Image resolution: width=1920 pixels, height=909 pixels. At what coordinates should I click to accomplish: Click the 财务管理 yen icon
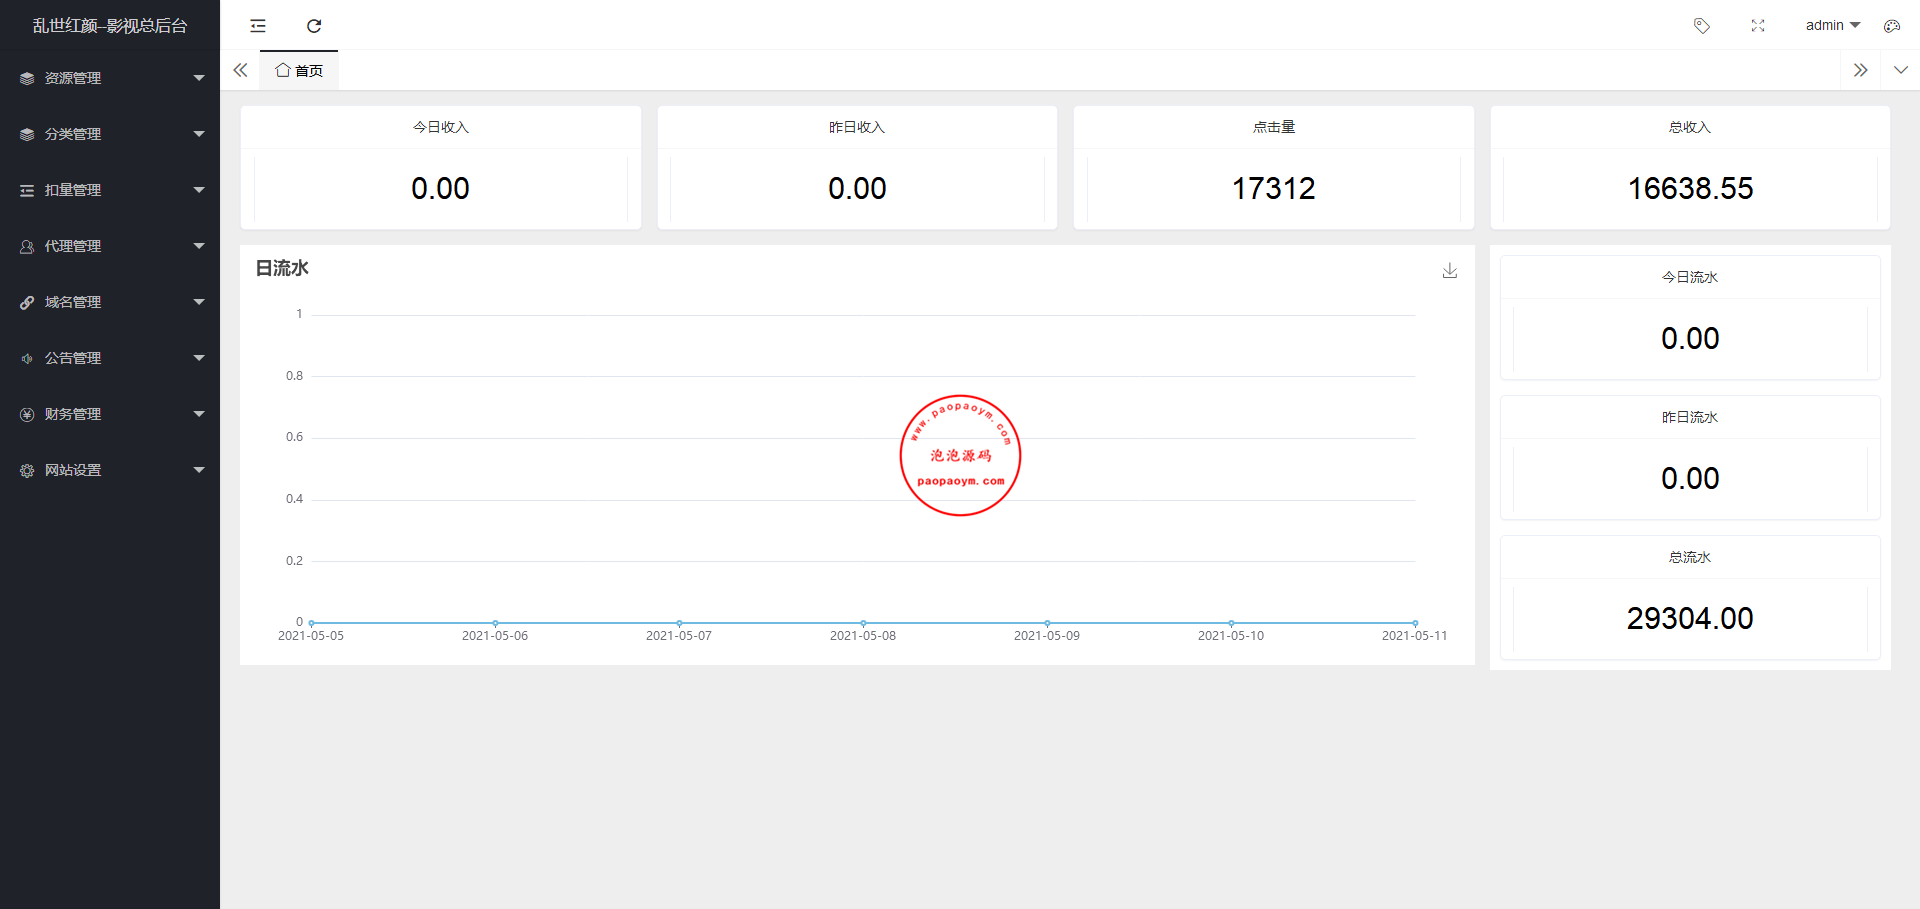pos(27,414)
